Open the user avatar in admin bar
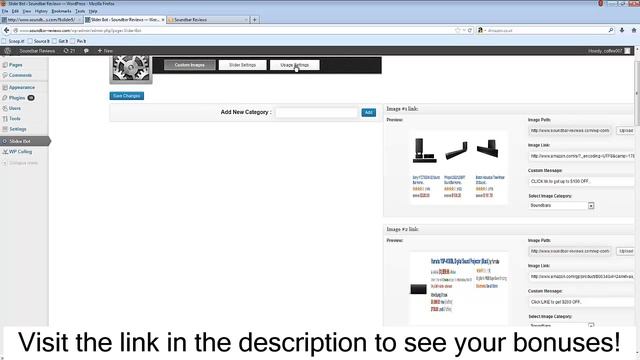Image resolution: width=640 pixels, height=360 pixels. pyautogui.click(x=627, y=51)
